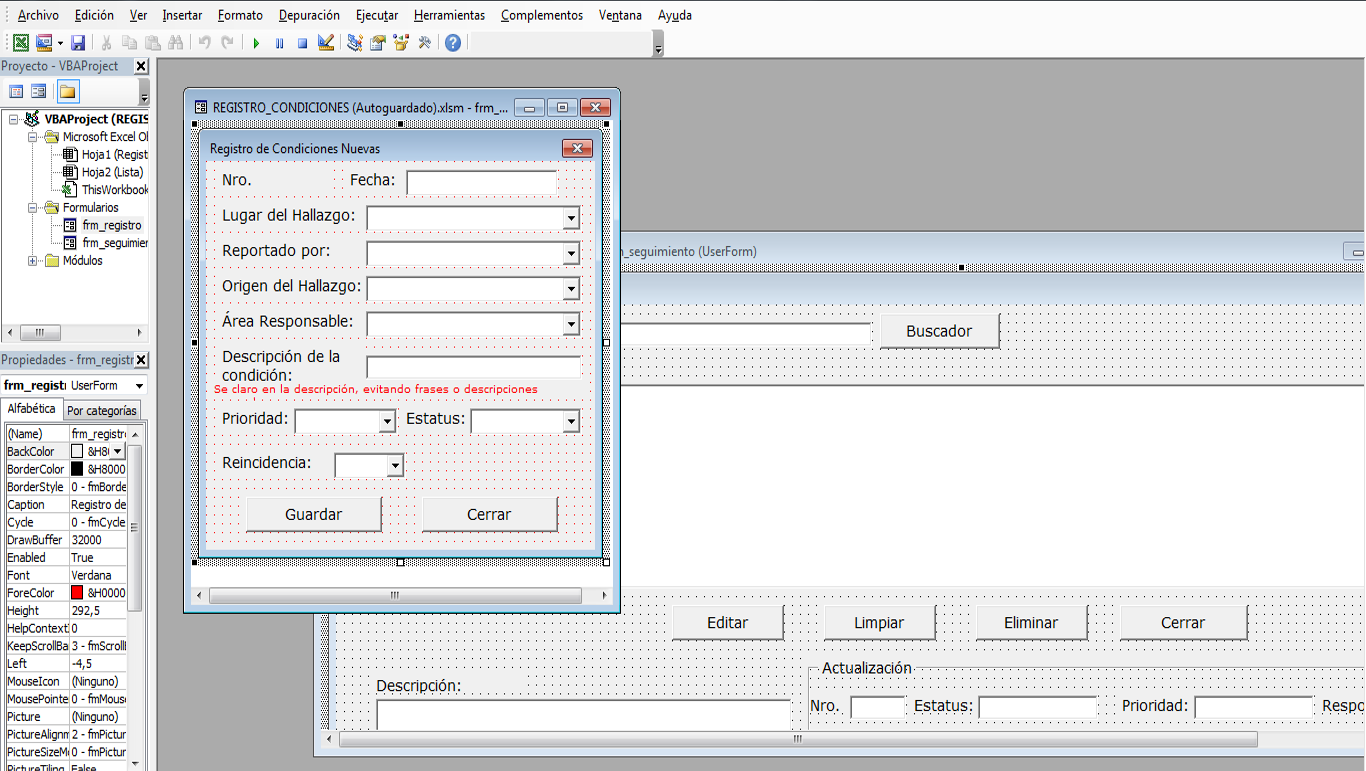The height and width of the screenshot is (771, 1366).
Task: Click the View Microsoft Excel icon
Action: click(x=20, y=43)
